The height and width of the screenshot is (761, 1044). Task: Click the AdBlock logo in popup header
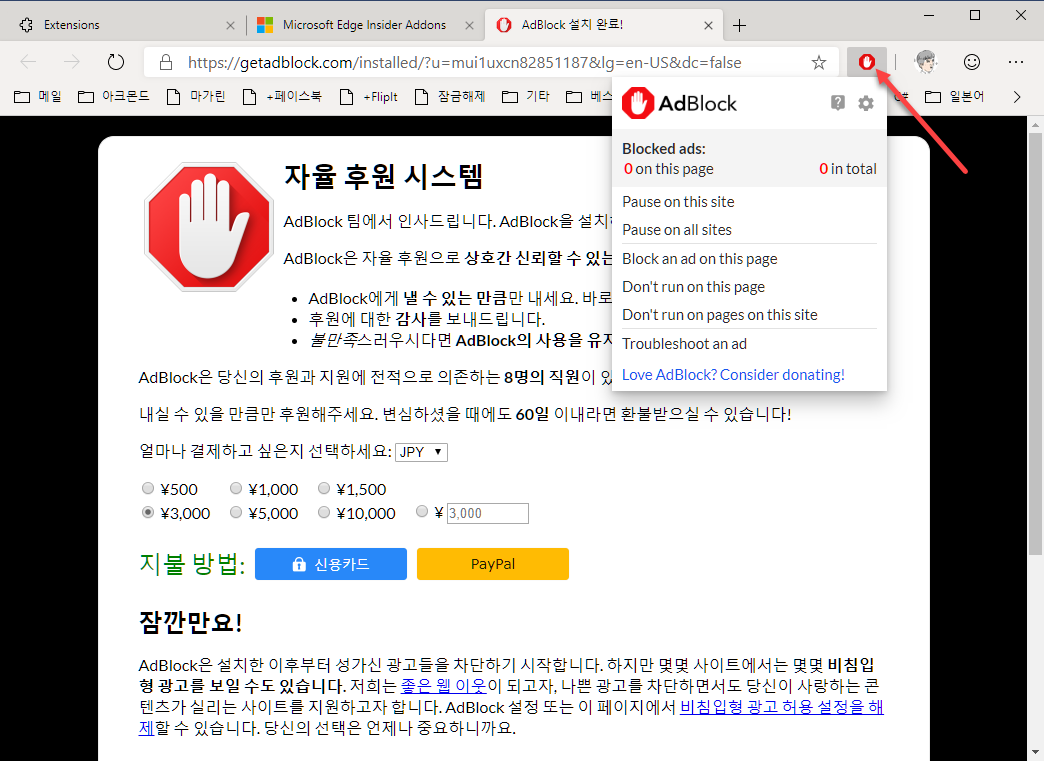[679, 103]
